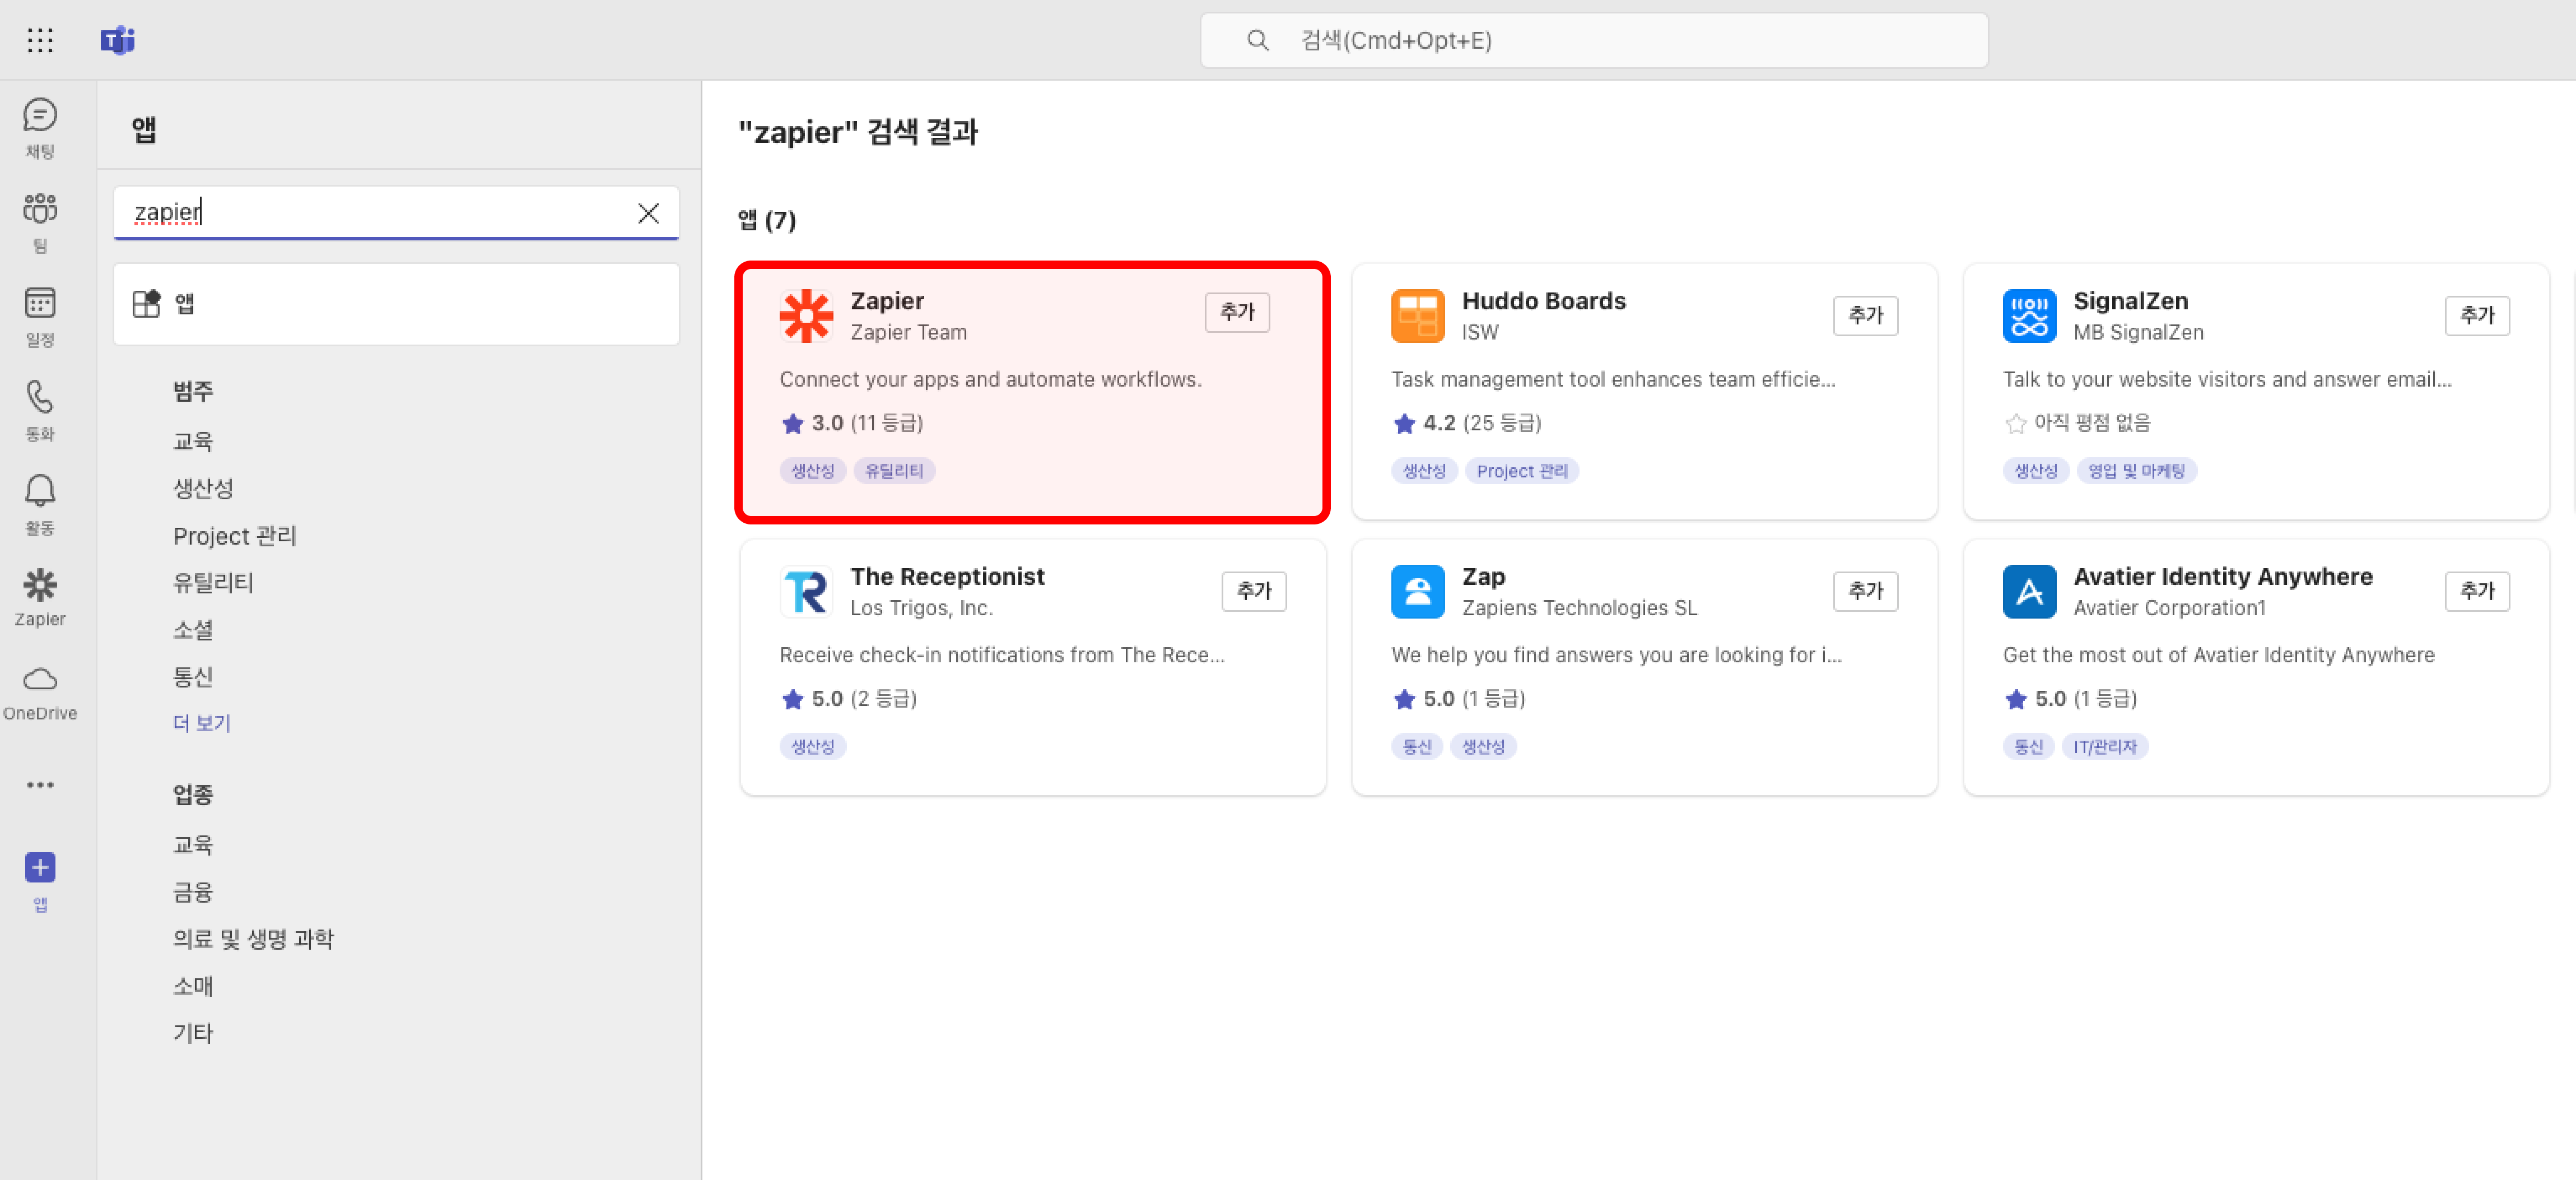Screen dimensions: 2576x1180
Task: Expand categories with 더 보기 link
Action: click(x=201, y=723)
